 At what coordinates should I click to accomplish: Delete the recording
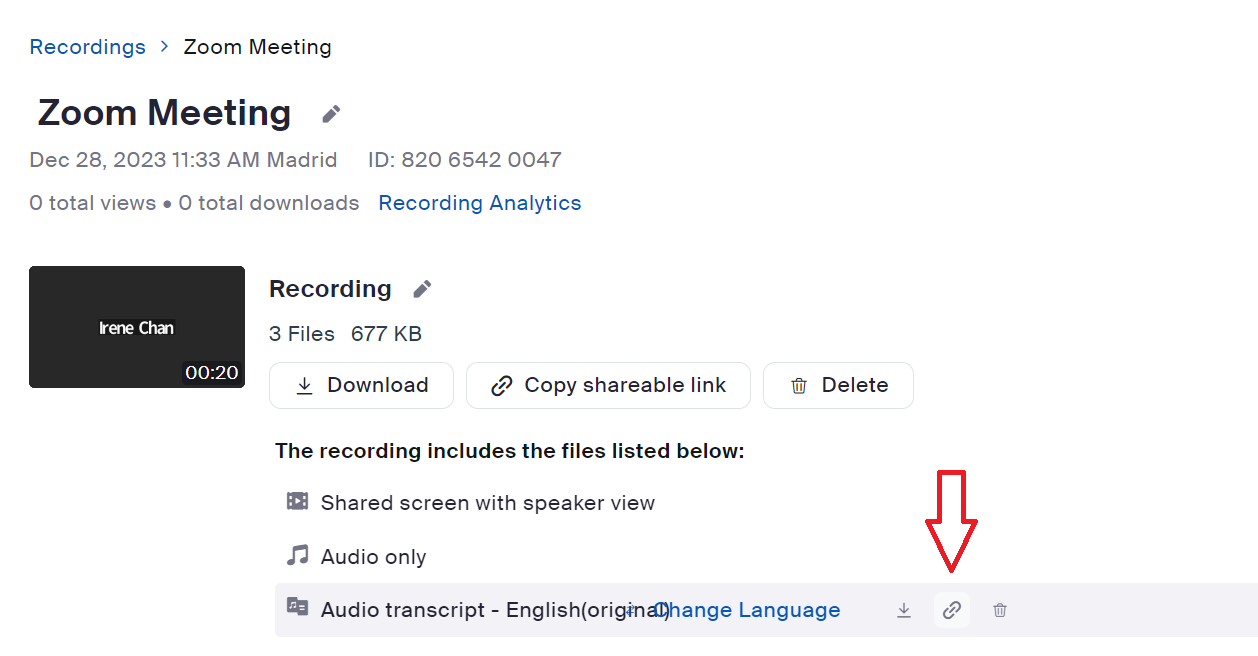point(838,385)
